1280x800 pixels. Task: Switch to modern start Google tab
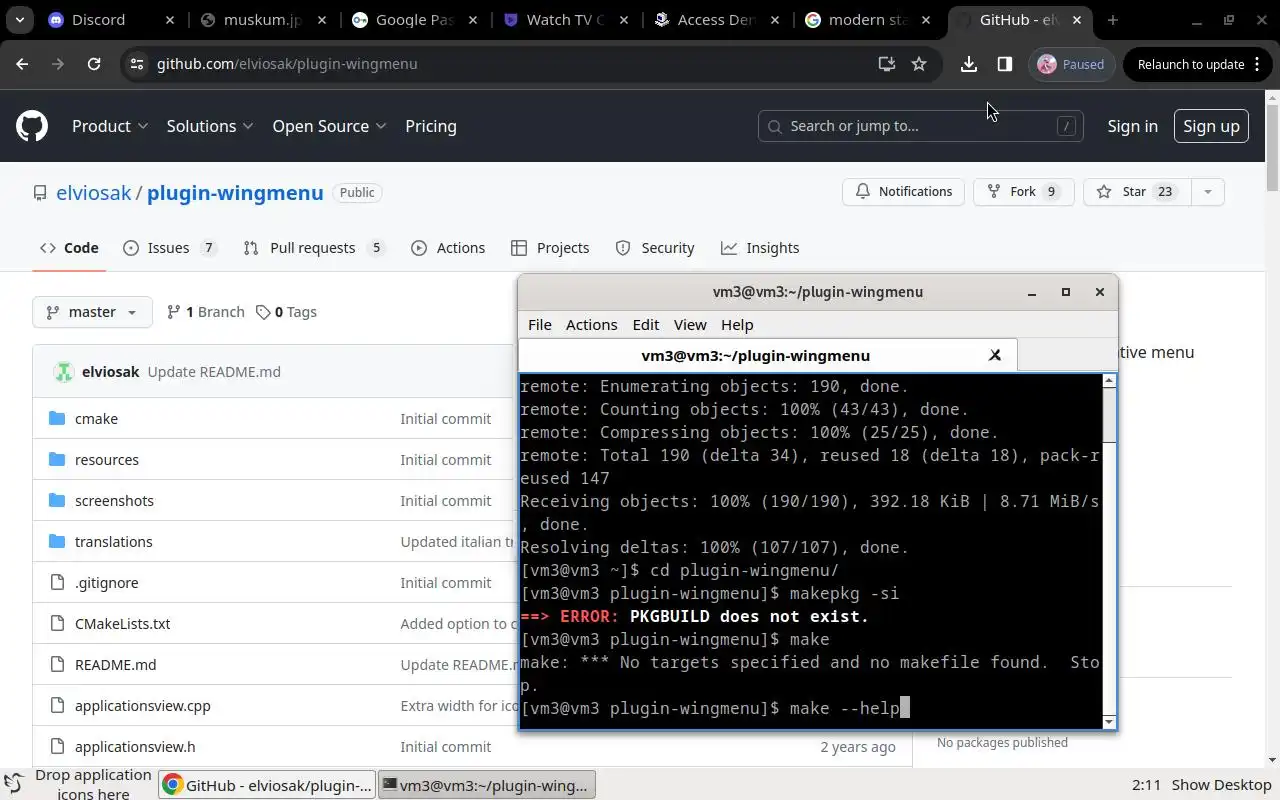point(868,19)
